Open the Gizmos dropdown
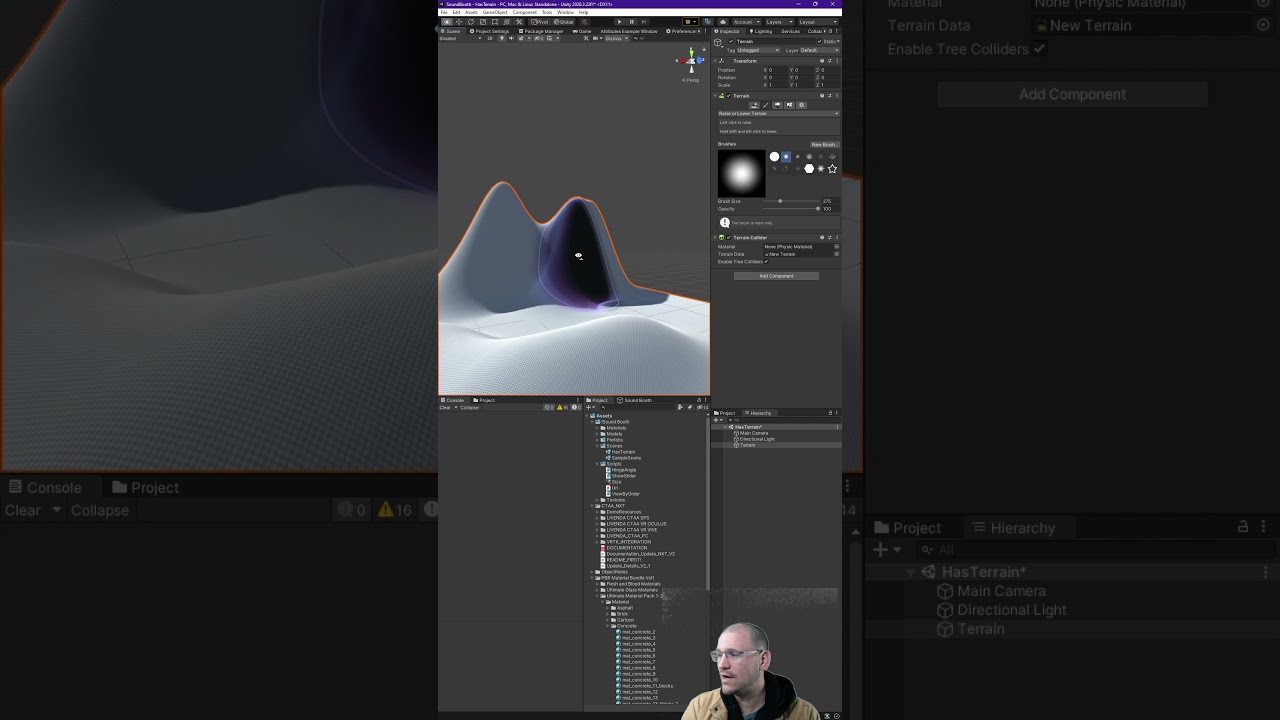This screenshot has height=720, width=1280. coord(617,38)
